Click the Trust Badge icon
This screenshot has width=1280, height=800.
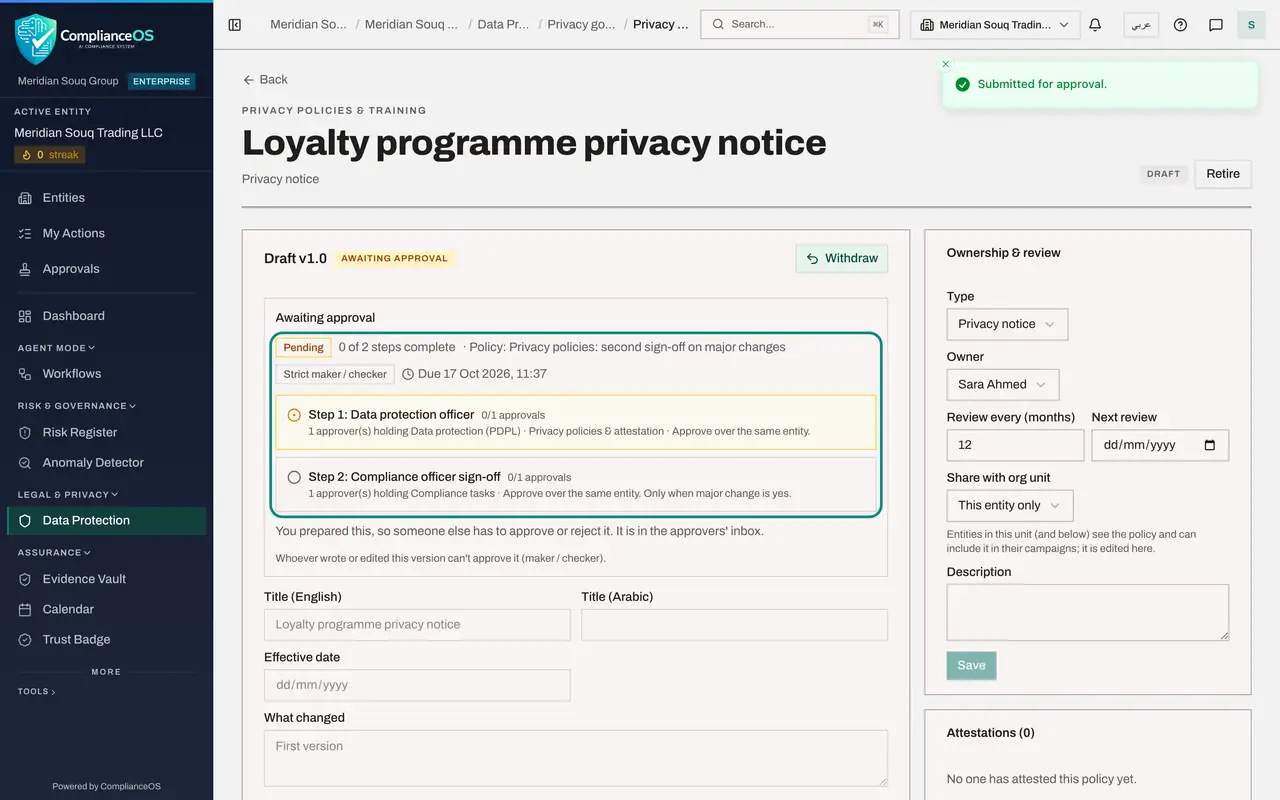(x=25, y=640)
